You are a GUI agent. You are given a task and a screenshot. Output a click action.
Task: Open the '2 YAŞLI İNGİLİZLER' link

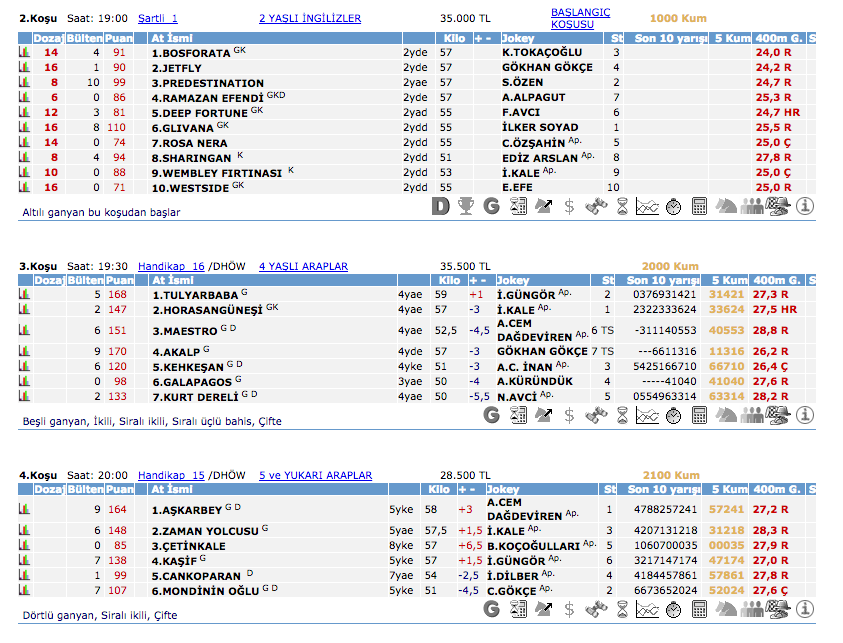click(310, 18)
